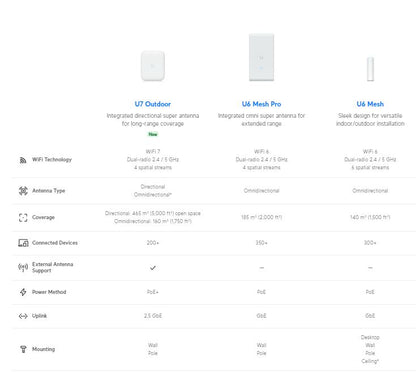416x372 pixels.
Task: Select the Power Method label
Action: tap(49, 292)
